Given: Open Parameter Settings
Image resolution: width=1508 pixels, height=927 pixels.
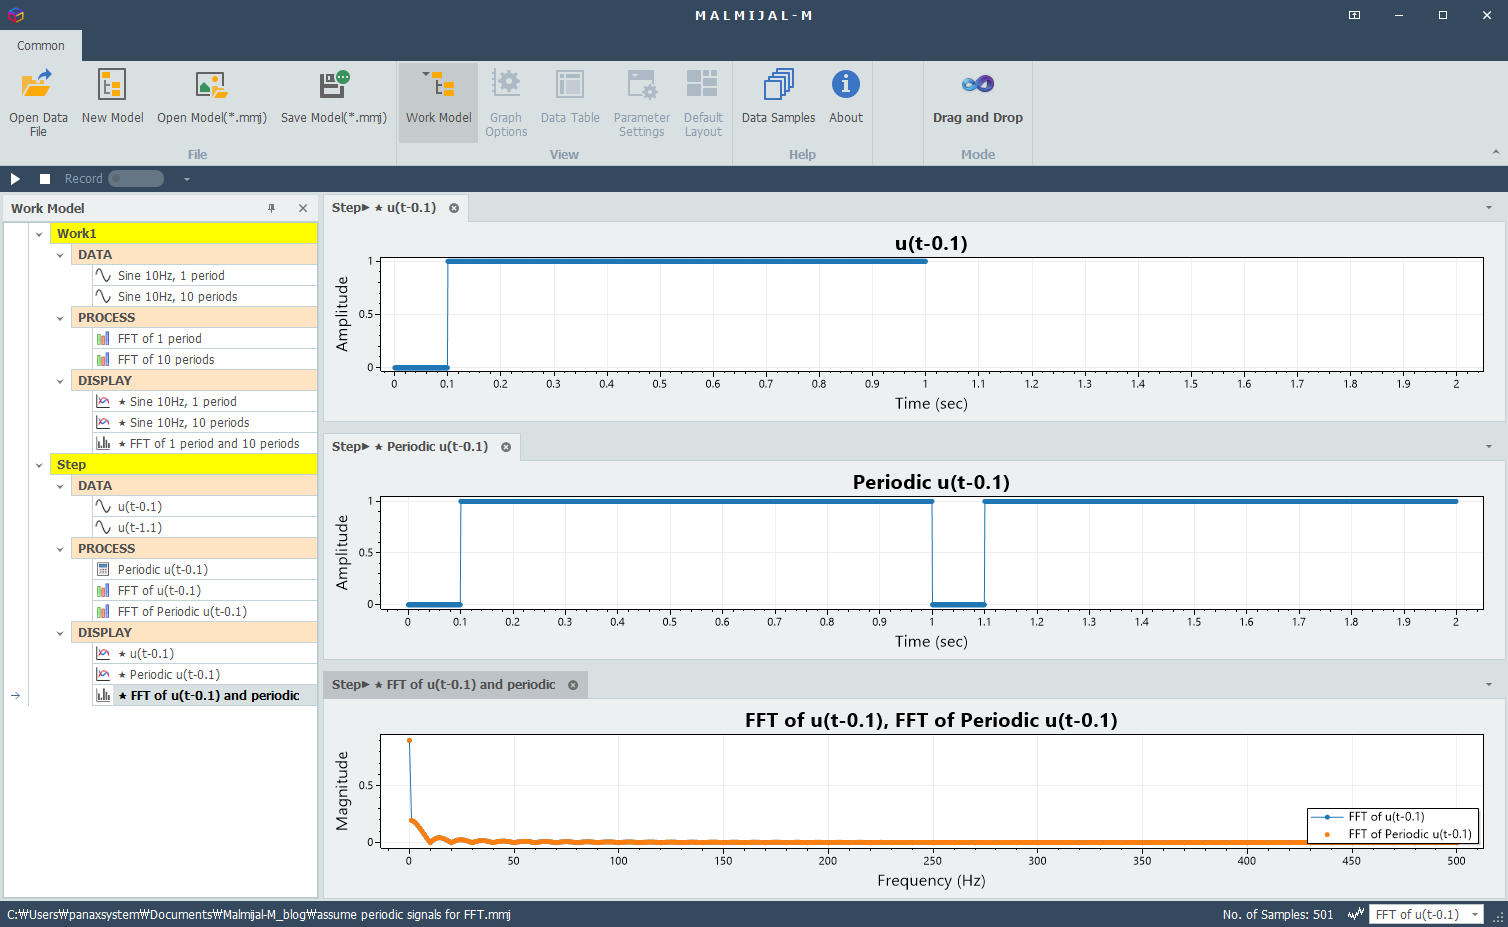Looking at the screenshot, I should coord(642,102).
